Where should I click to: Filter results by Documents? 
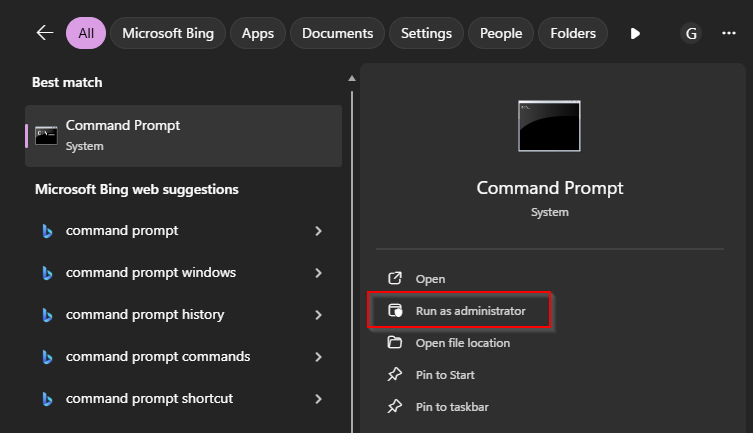(x=337, y=33)
